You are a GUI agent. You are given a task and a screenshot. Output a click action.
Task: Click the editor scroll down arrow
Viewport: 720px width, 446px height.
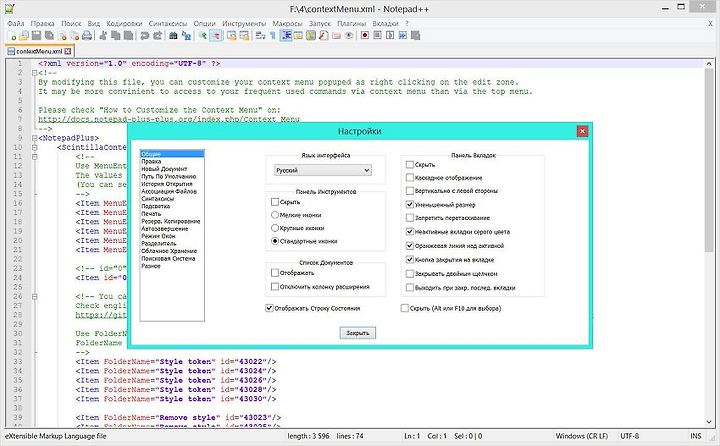pyautogui.click(x=709, y=421)
